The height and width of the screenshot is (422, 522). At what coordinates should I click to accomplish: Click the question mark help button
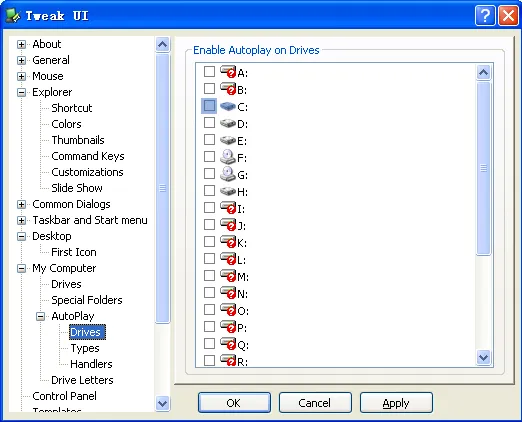pyautogui.click(x=485, y=15)
